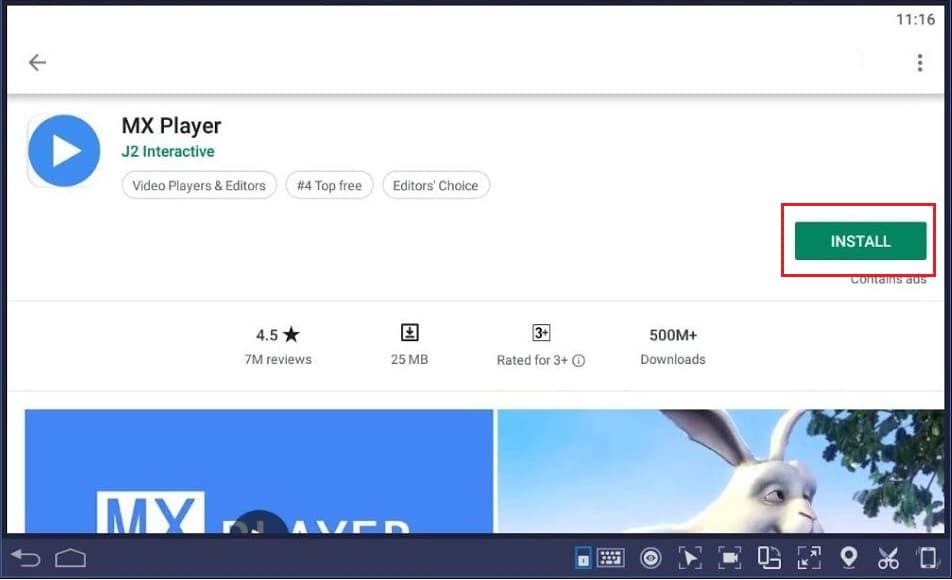View the 4.5 star reviews rating
Viewport: 952px width, 580px height.
point(278,346)
